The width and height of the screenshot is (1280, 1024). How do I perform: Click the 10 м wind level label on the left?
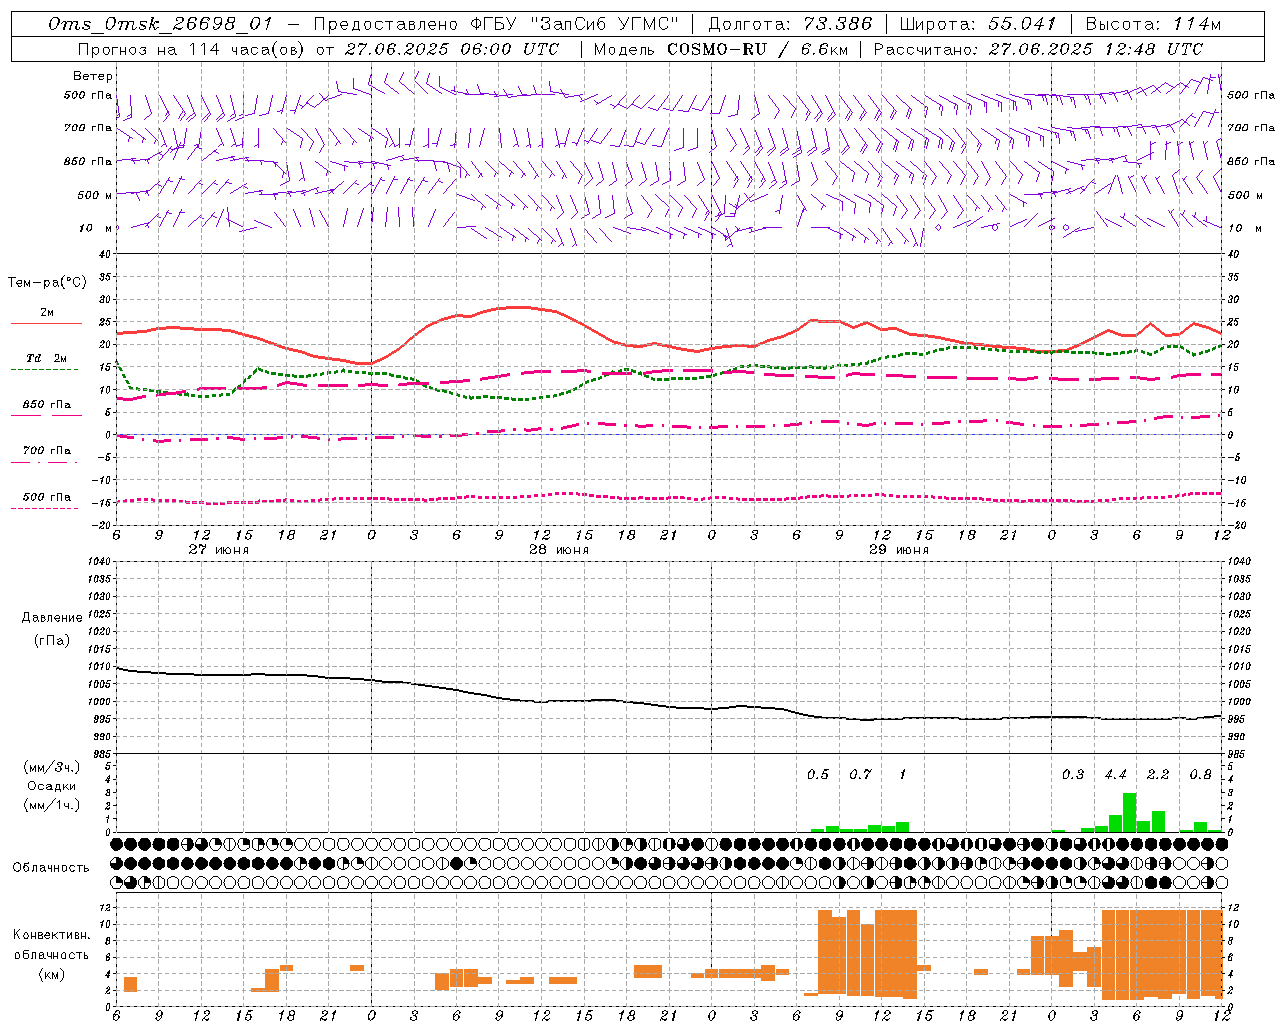[97, 228]
